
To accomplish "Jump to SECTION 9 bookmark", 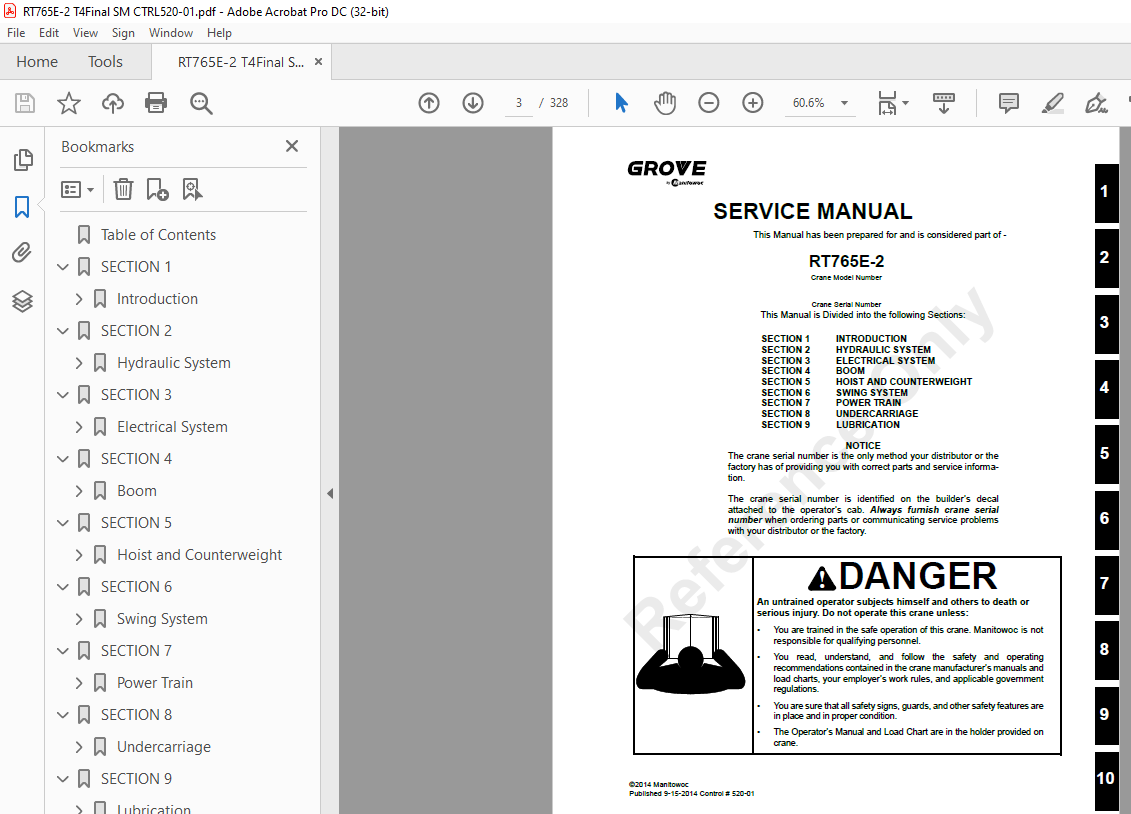I will coord(136,779).
